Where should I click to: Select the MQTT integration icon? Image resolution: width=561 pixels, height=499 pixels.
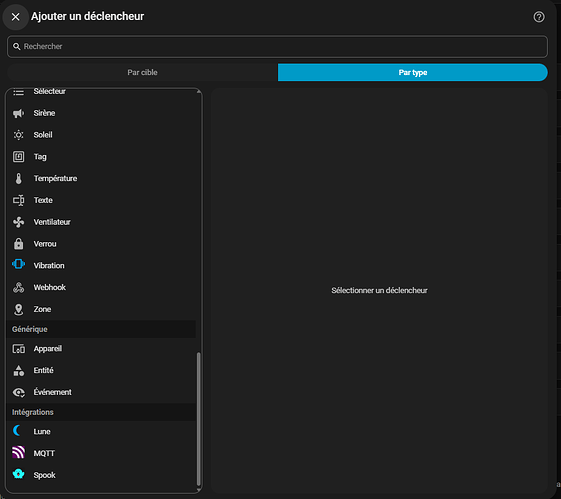coord(19,452)
